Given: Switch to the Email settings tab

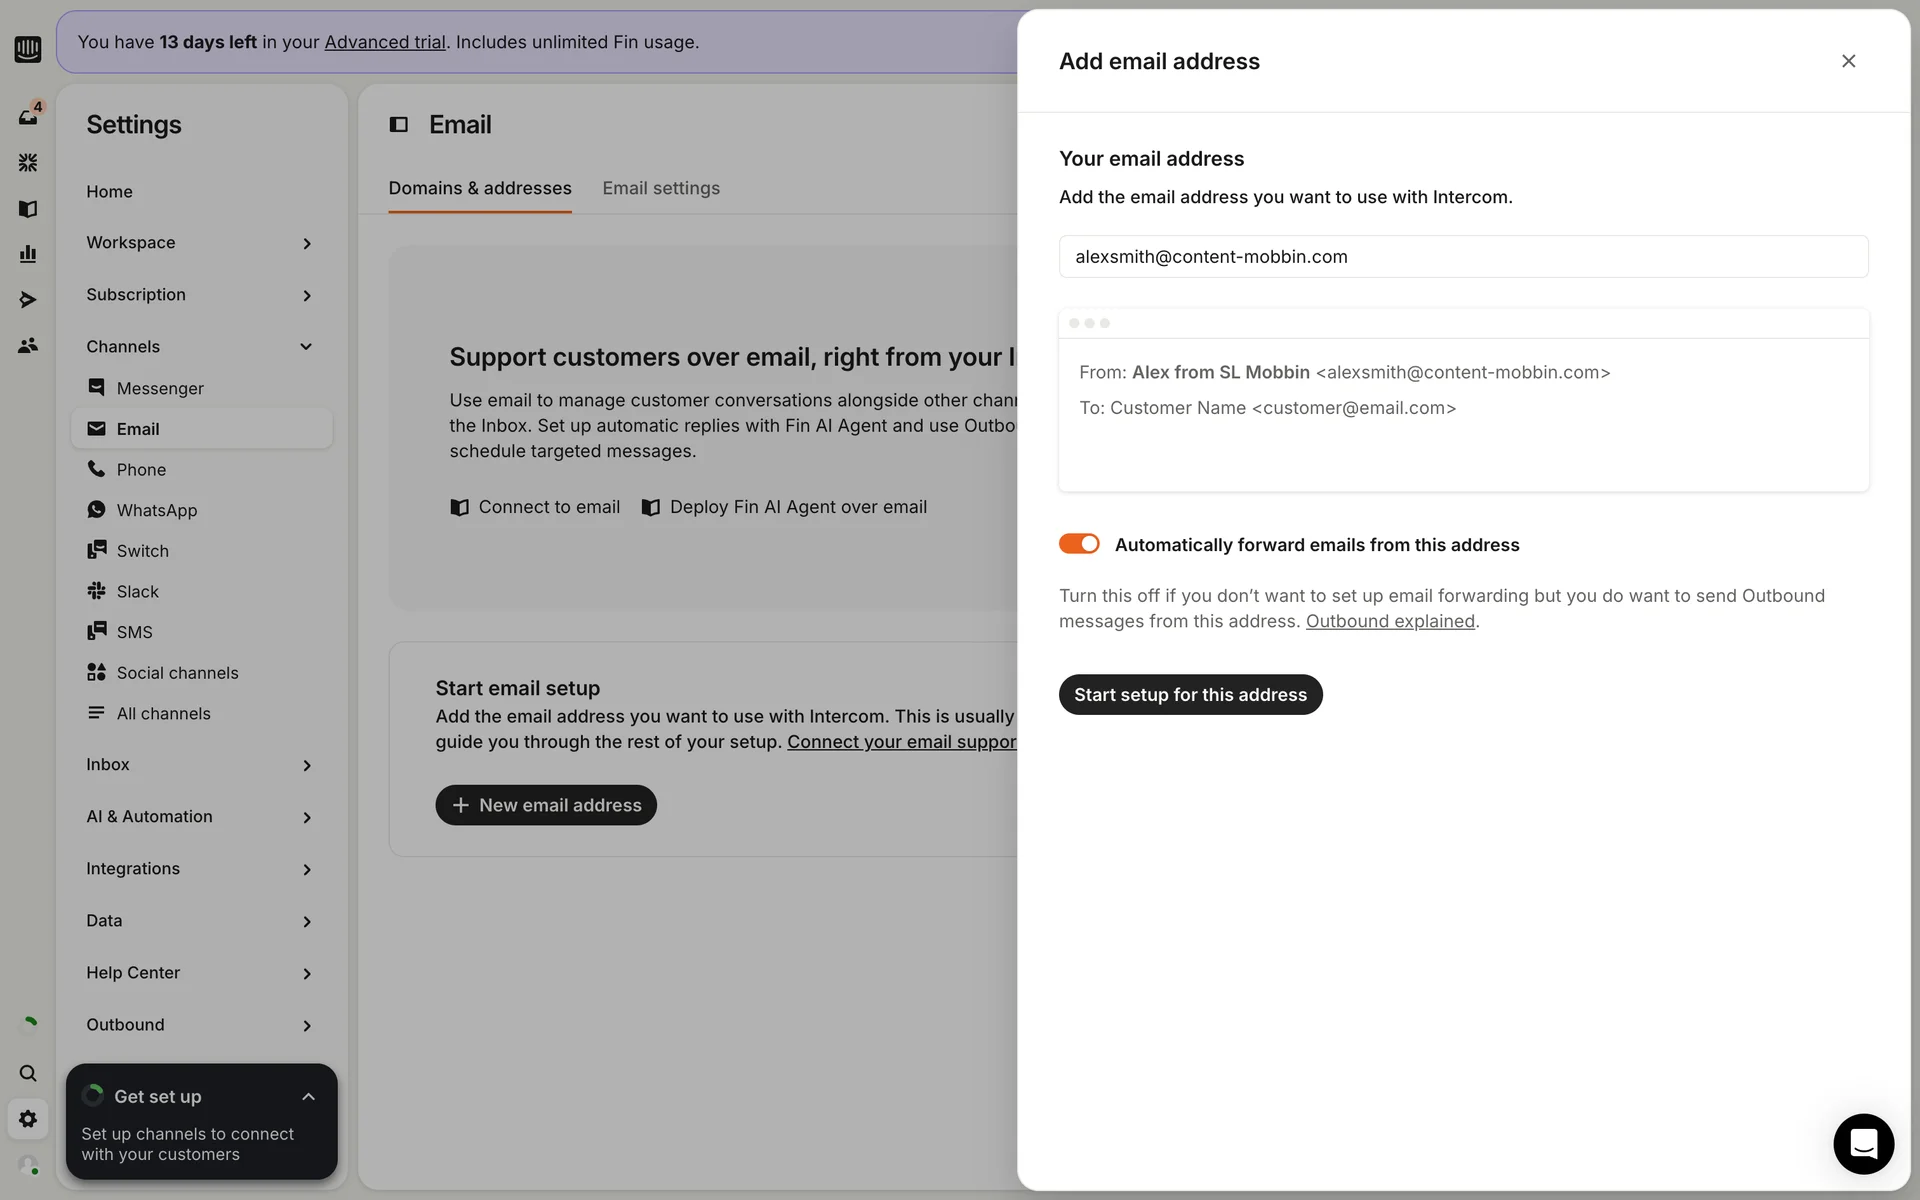Looking at the screenshot, I should pos(660,188).
